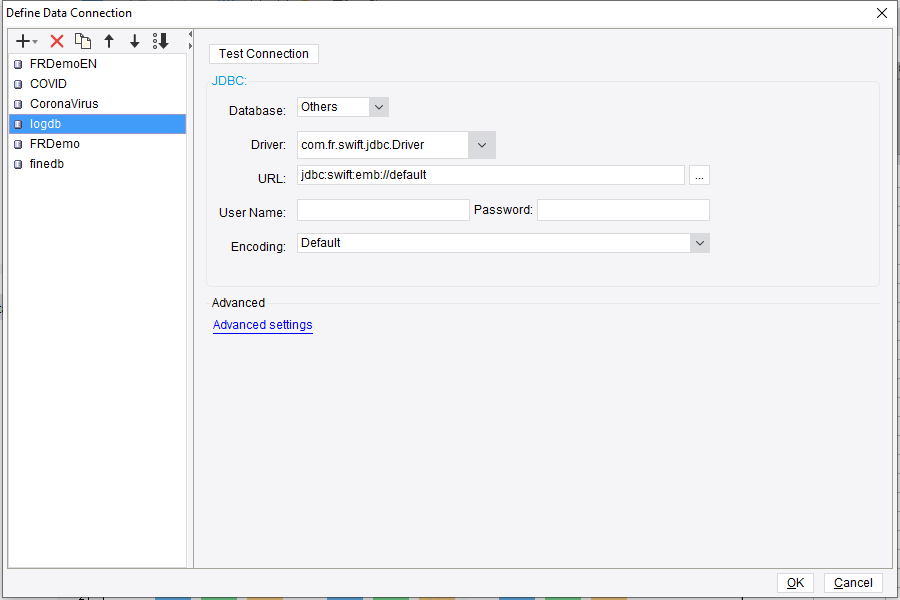Screen dimensions: 900x600
Task: Add a new data connection with plus icon
Action: [x=25, y=41]
